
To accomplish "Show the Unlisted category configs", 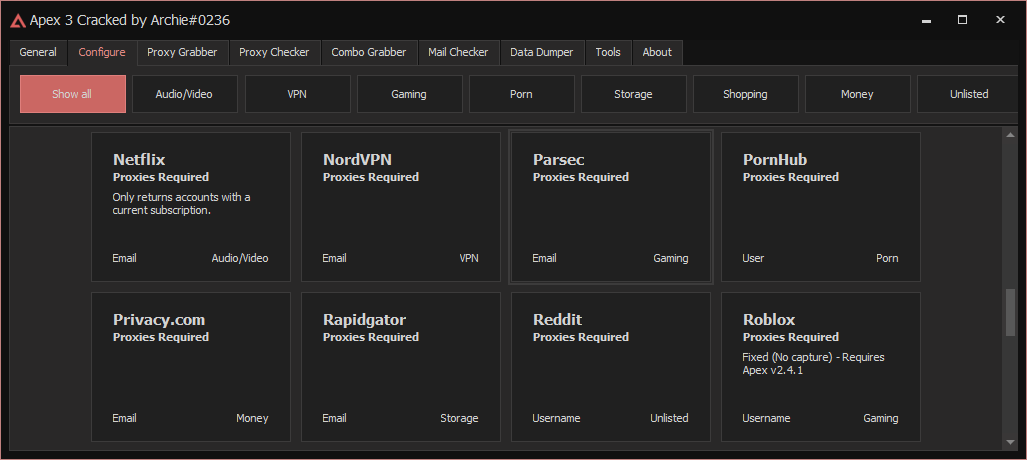I will click(x=969, y=94).
